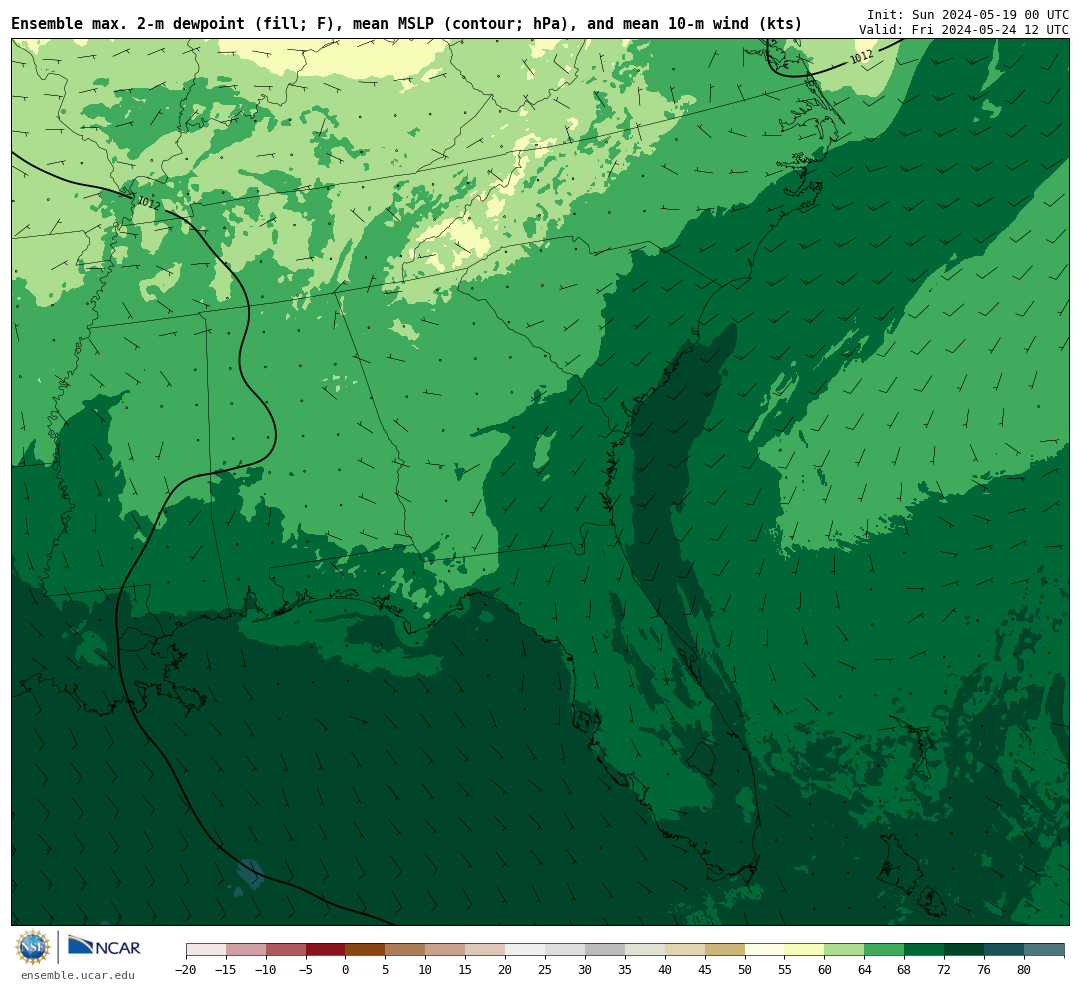Screen dimensions: 1080x988
Task: Click the '−5' colorbar tick label
Action: point(306,969)
